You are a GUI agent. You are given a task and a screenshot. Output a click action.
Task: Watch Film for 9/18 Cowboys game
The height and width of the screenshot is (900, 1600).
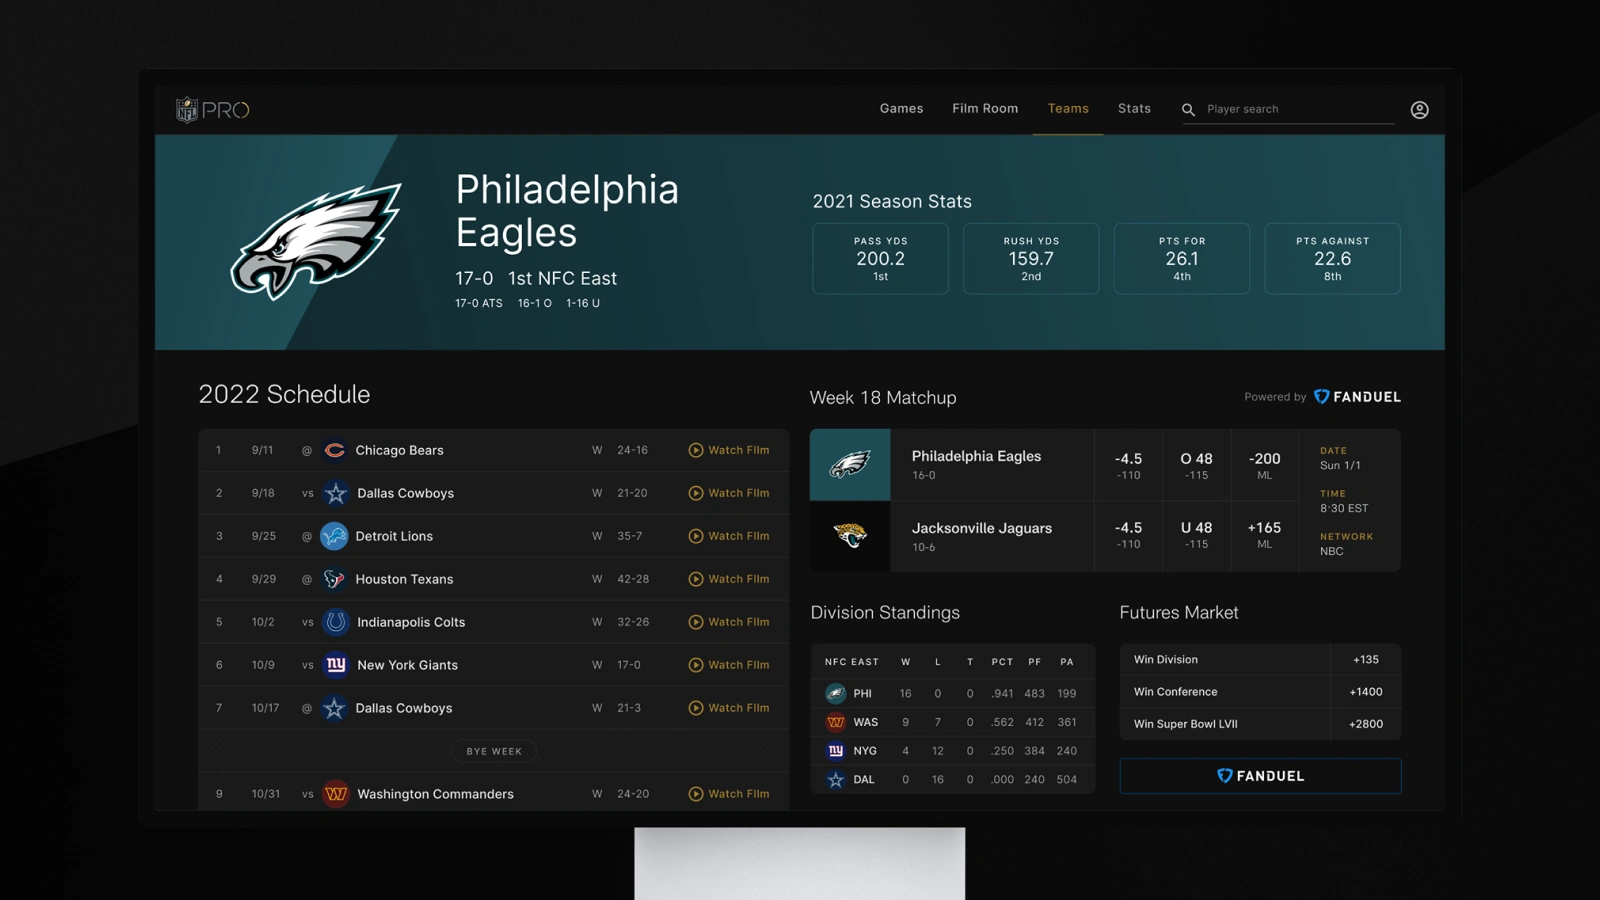(729, 493)
